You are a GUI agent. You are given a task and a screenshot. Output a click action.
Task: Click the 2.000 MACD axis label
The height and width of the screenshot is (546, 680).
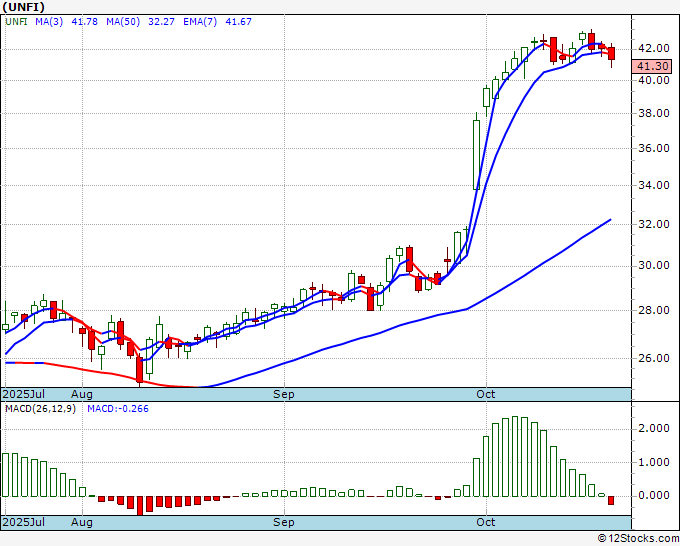tap(654, 428)
